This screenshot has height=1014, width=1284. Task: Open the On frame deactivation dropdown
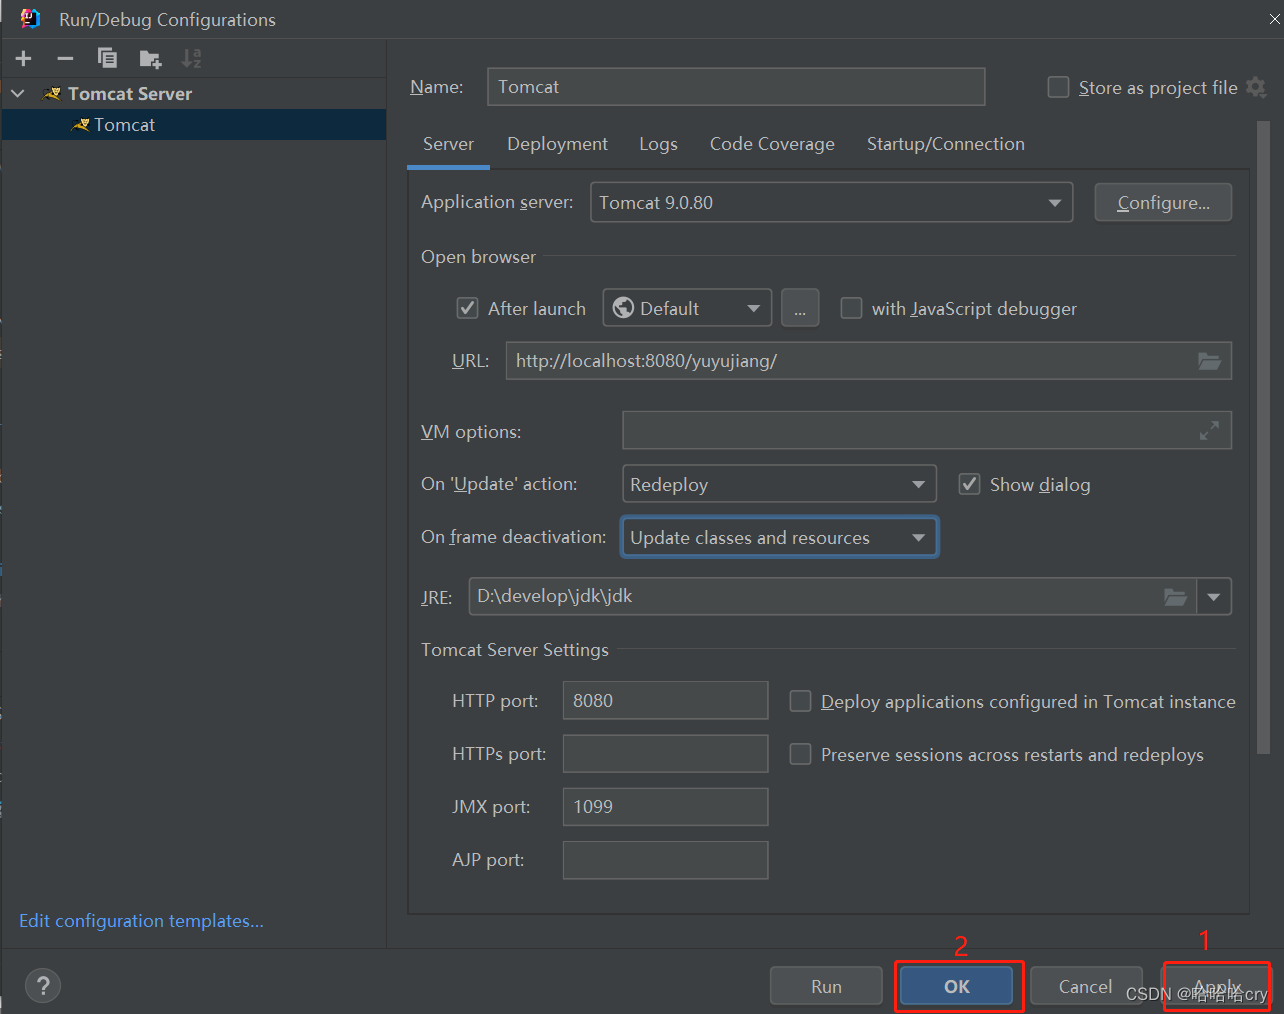779,537
